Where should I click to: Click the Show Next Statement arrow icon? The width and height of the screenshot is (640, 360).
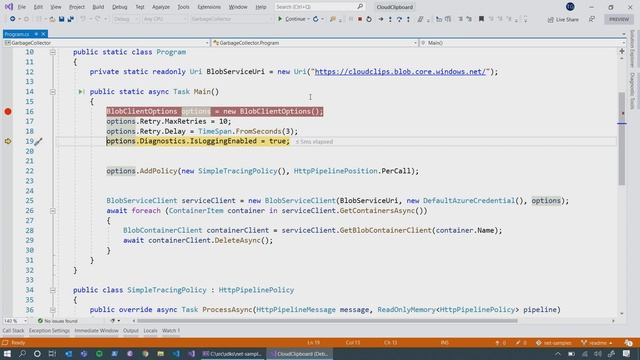tap(380, 19)
